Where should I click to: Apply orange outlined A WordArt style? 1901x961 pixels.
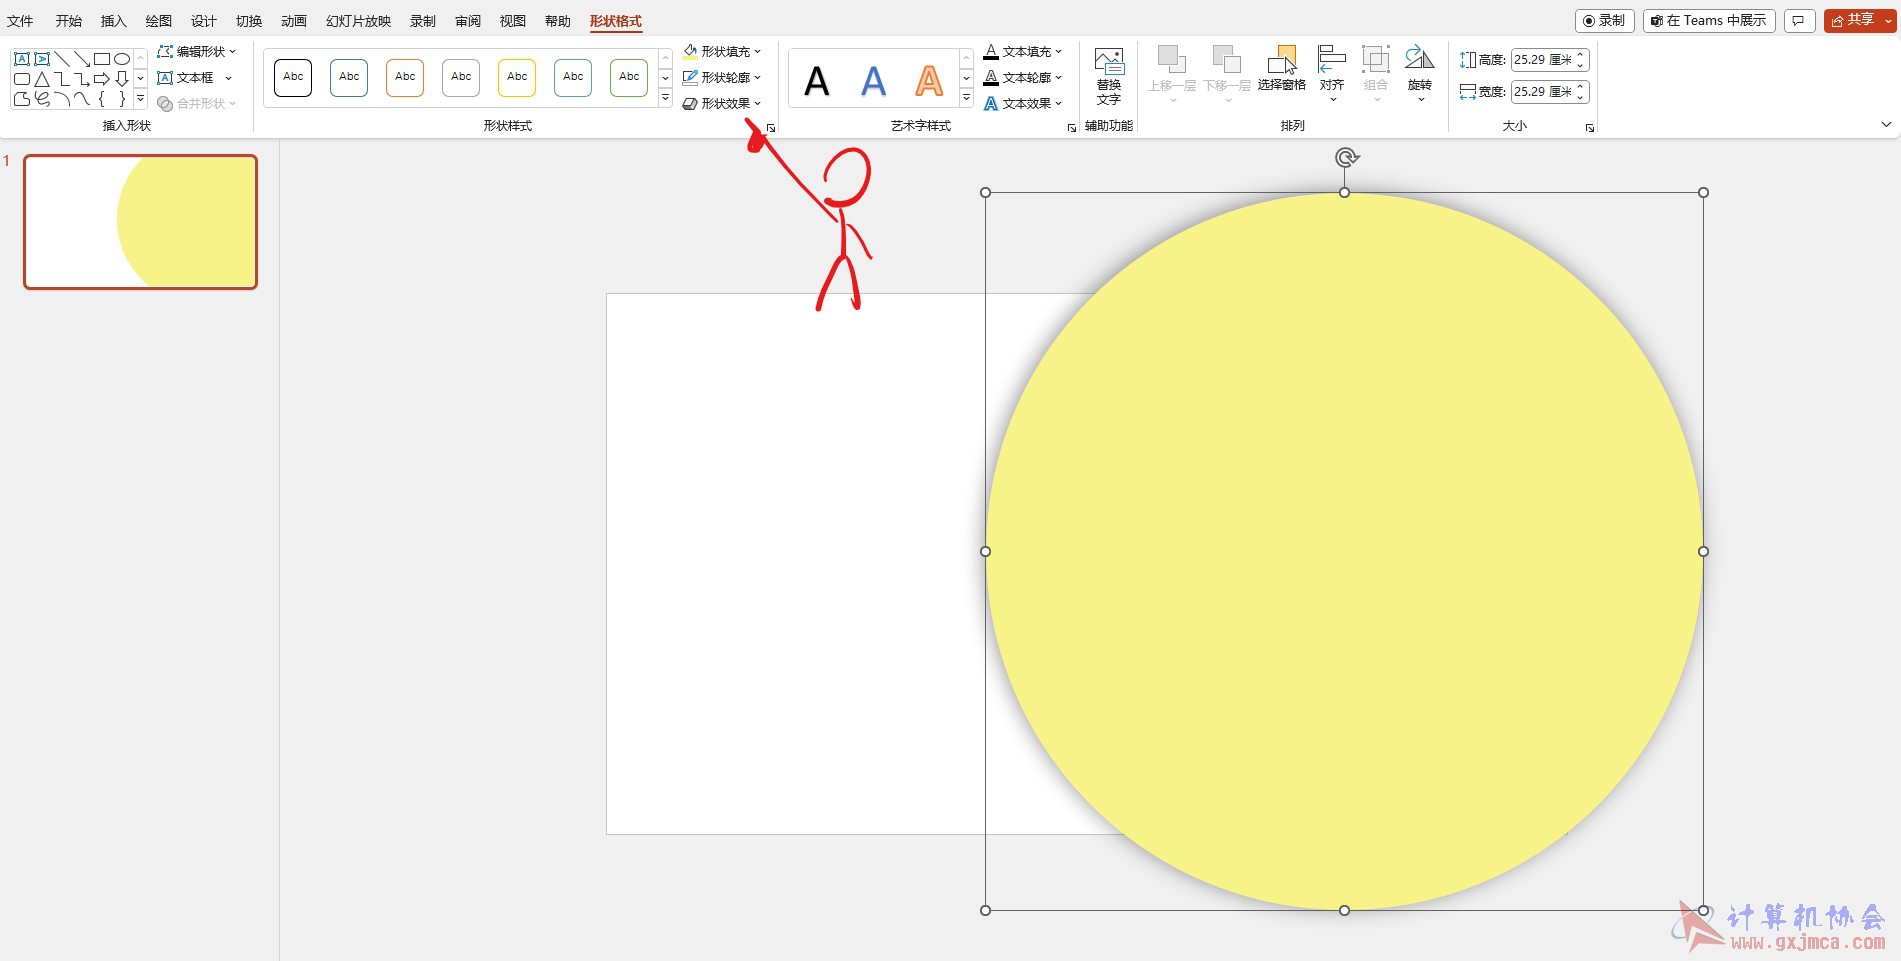[929, 80]
